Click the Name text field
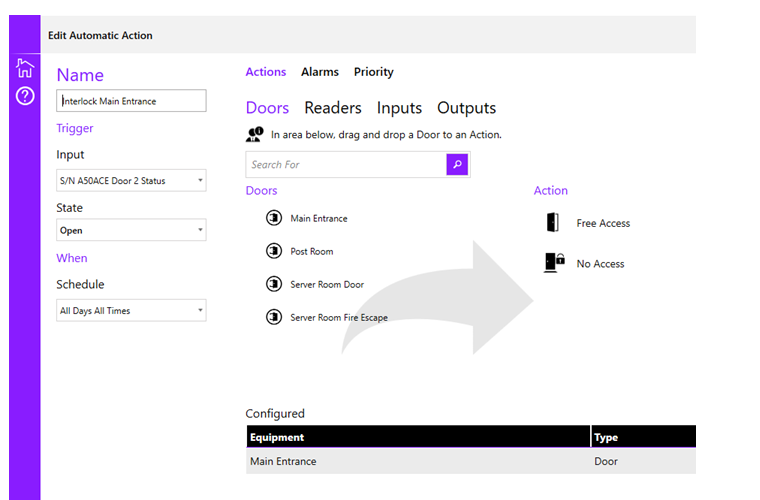This screenshot has width=760, height=500. [x=131, y=101]
